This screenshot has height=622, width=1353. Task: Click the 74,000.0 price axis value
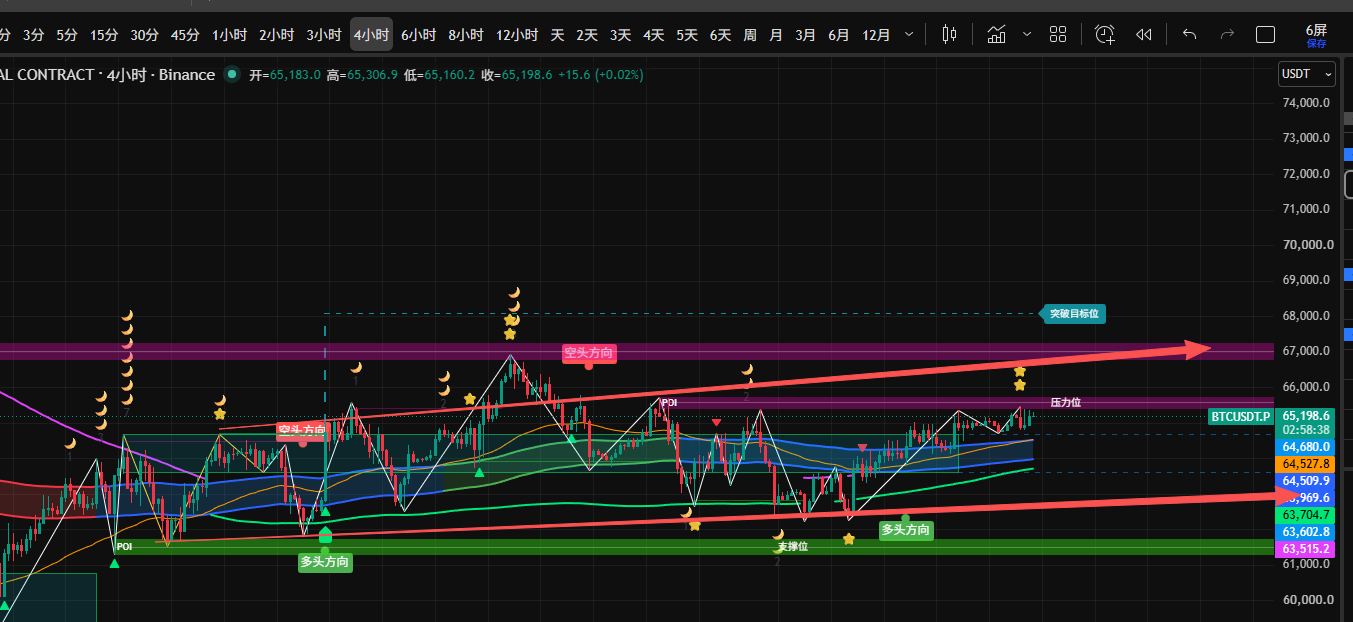click(1306, 102)
